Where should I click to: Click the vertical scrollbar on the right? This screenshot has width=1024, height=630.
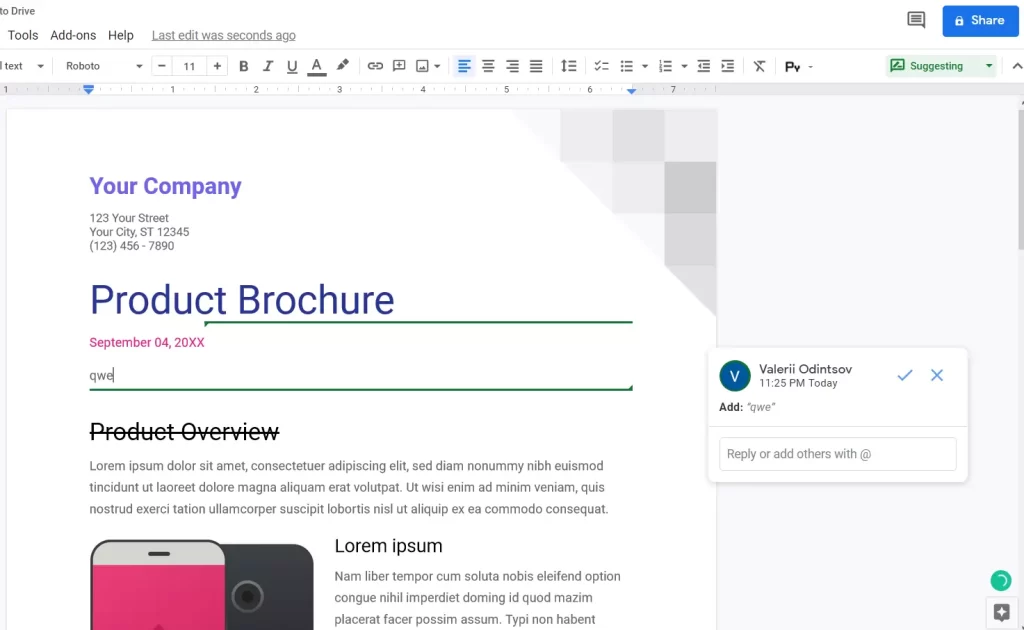[x=1020, y=180]
